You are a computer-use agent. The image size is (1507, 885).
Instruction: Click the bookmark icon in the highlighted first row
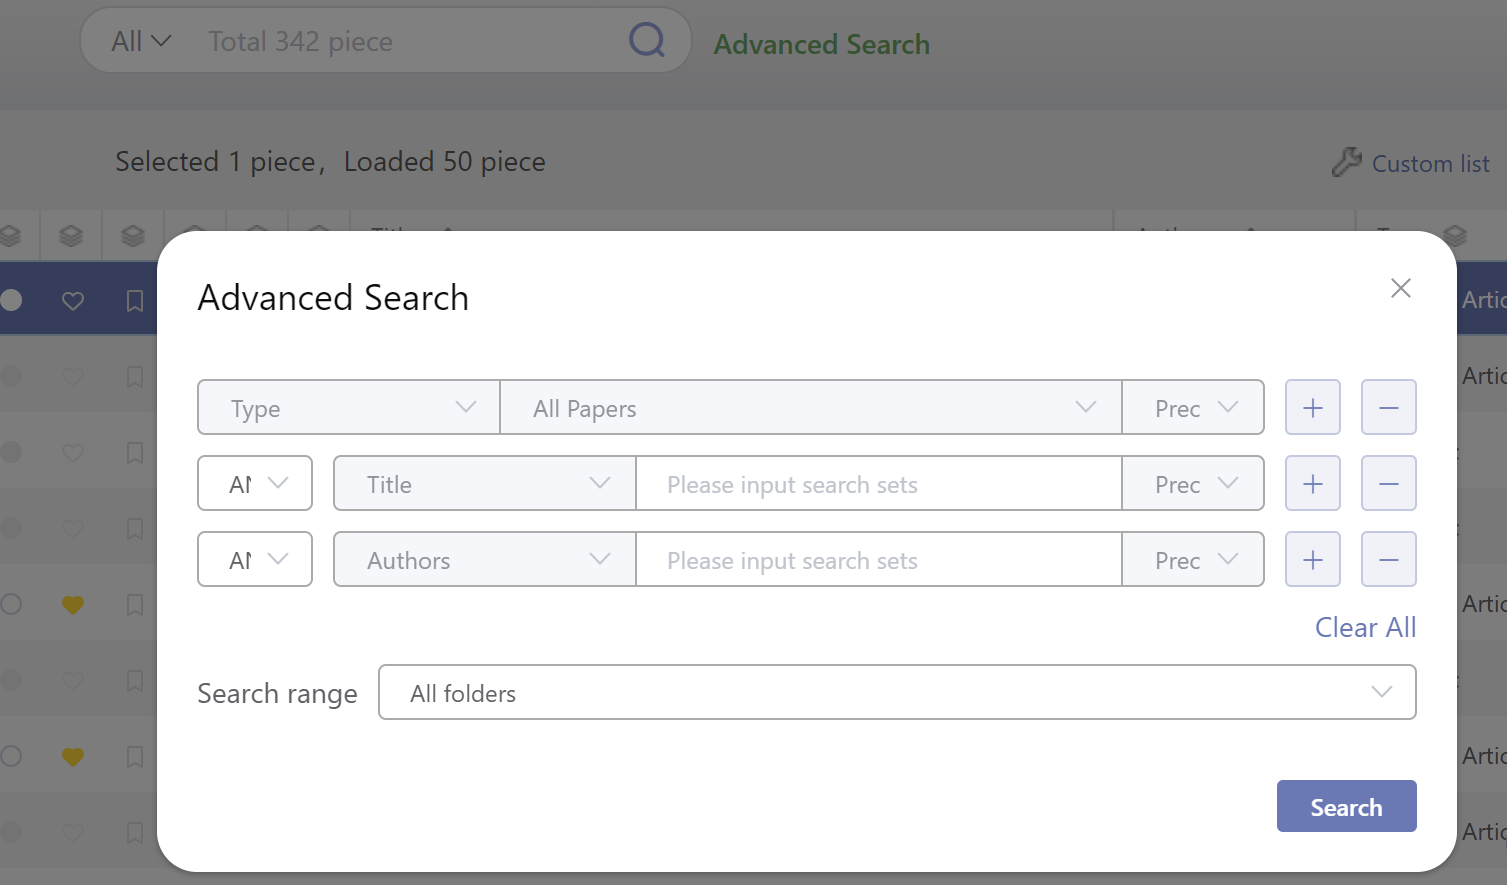tap(134, 300)
